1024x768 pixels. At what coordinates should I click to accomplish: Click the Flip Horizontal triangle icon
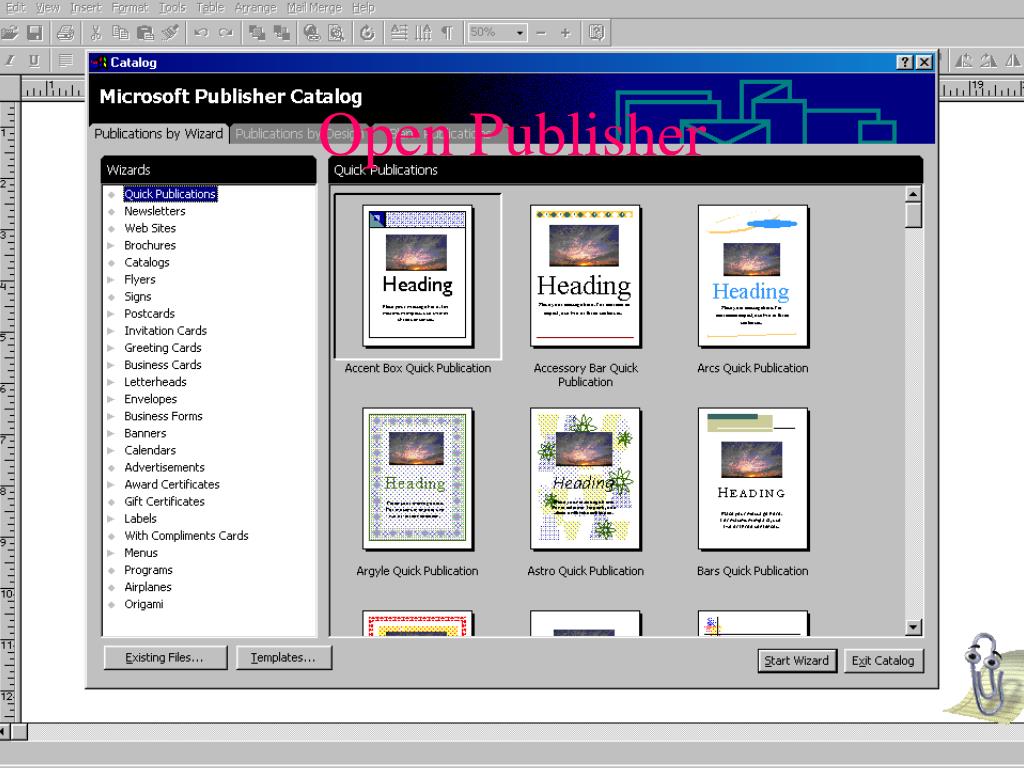1013,61
